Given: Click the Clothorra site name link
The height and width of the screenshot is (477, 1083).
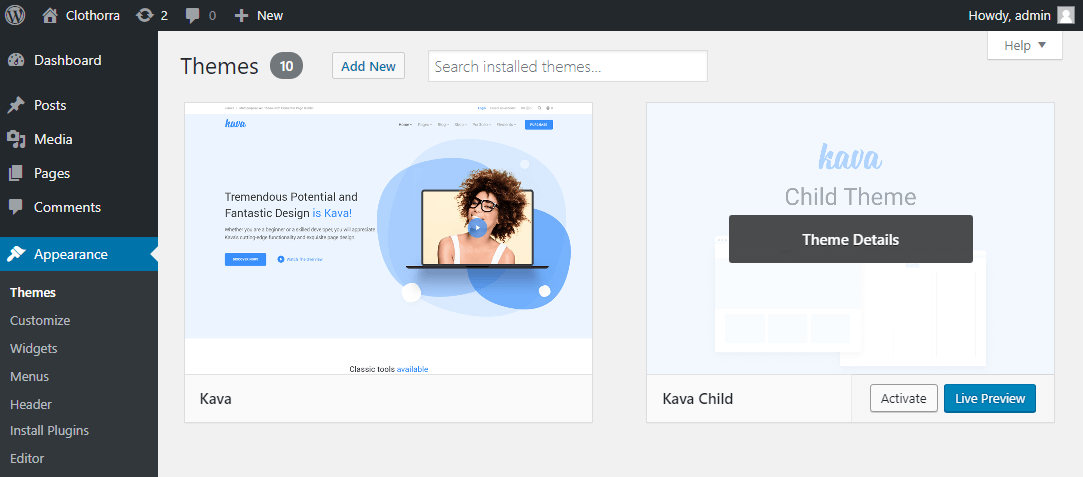Looking at the screenshot, I should 93,15.
